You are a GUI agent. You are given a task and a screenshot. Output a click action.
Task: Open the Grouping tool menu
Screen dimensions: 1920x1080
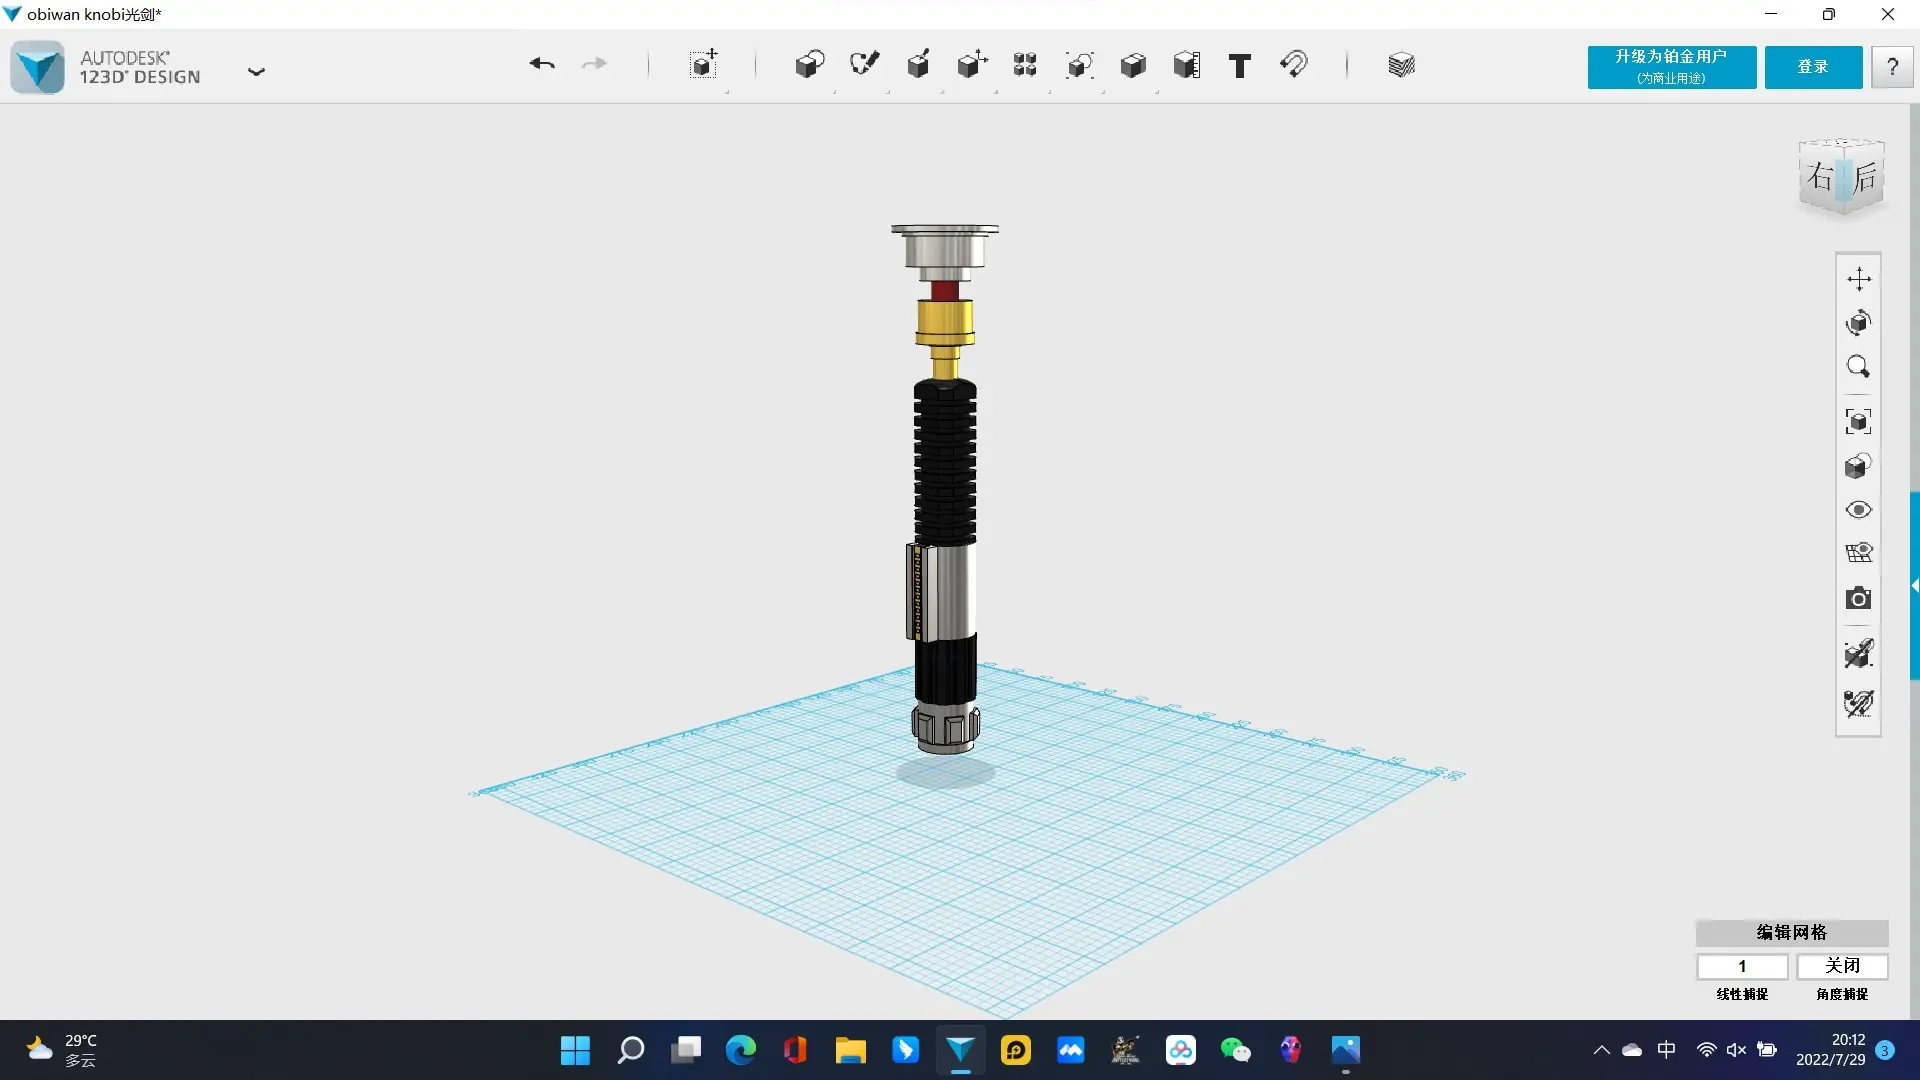(1079, 65)
